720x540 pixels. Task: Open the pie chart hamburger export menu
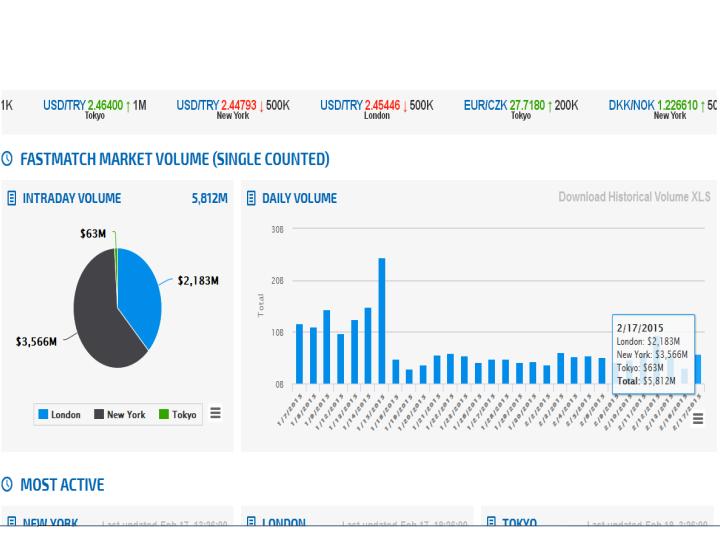215,413
